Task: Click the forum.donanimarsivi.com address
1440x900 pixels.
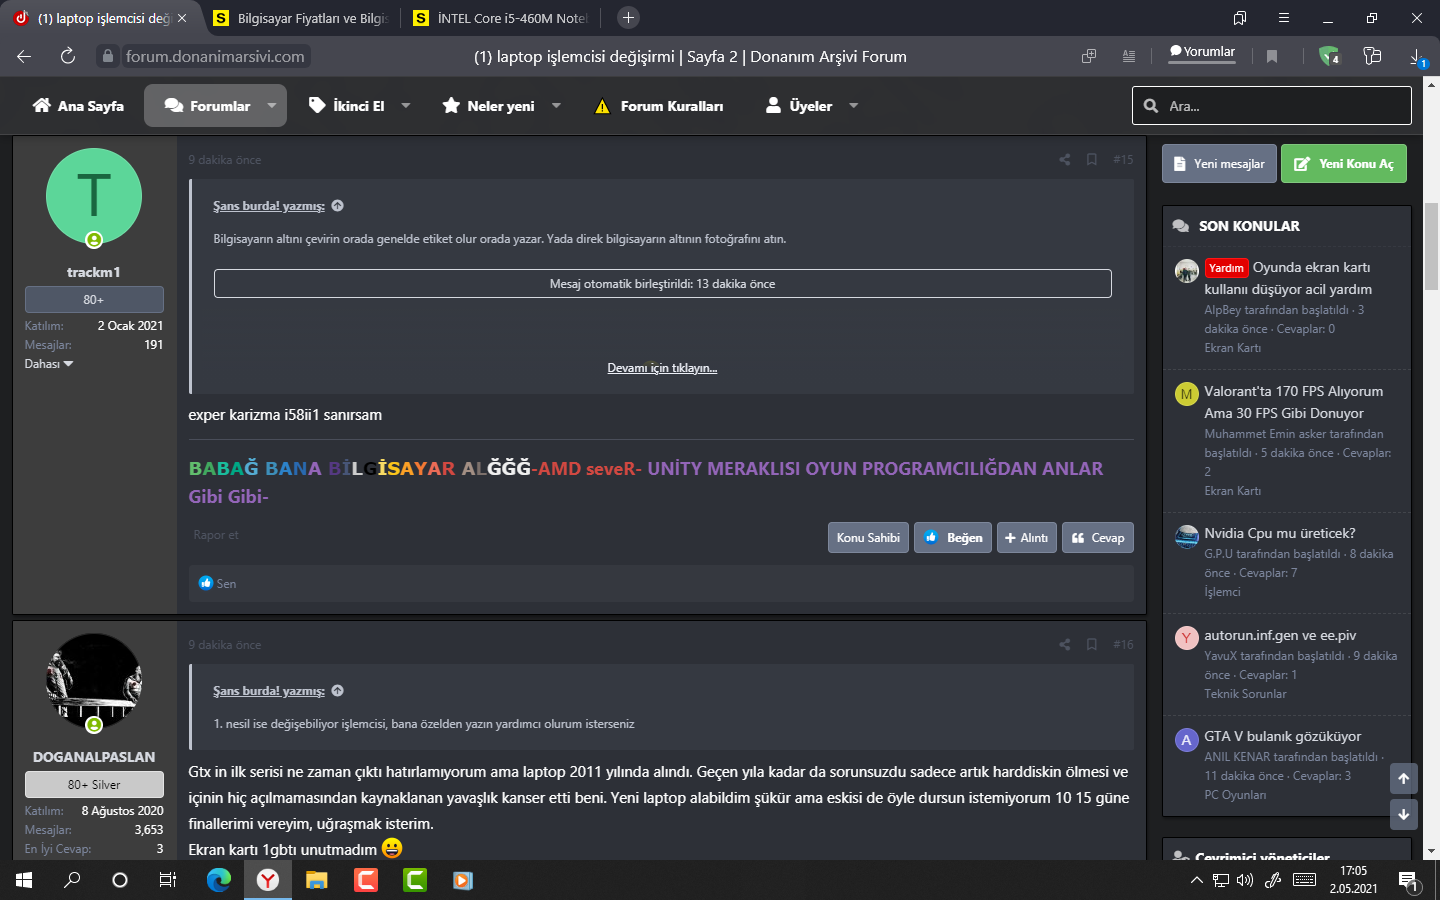Action: [215, 57]
